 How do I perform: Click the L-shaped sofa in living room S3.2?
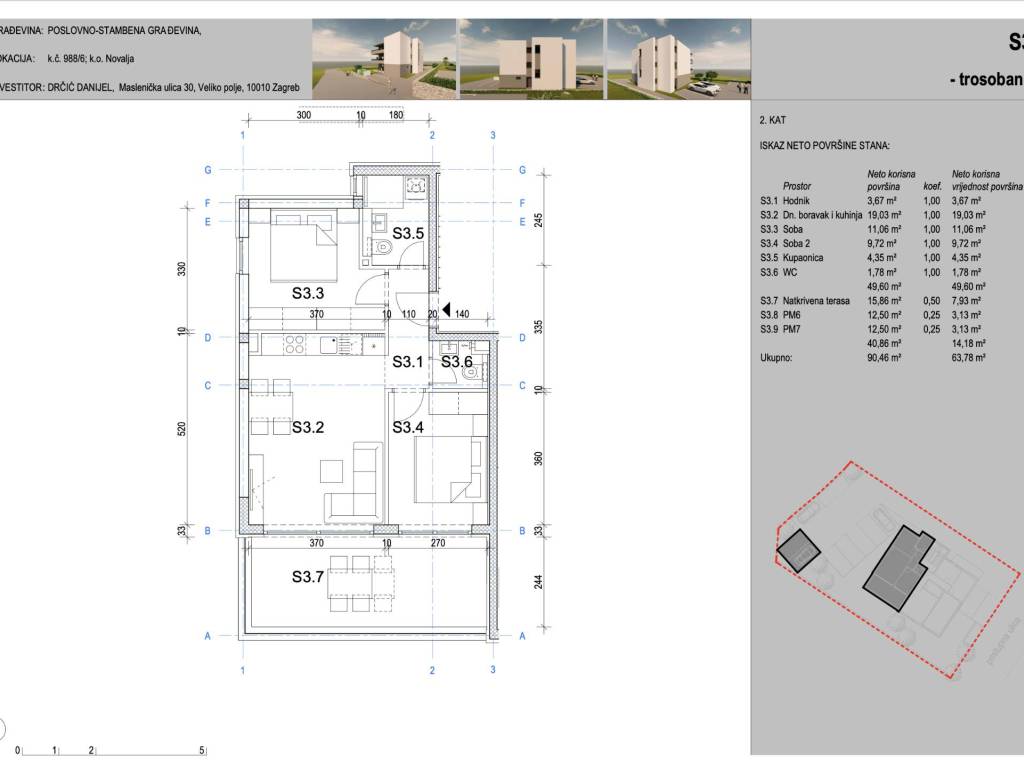coord(355,485)
